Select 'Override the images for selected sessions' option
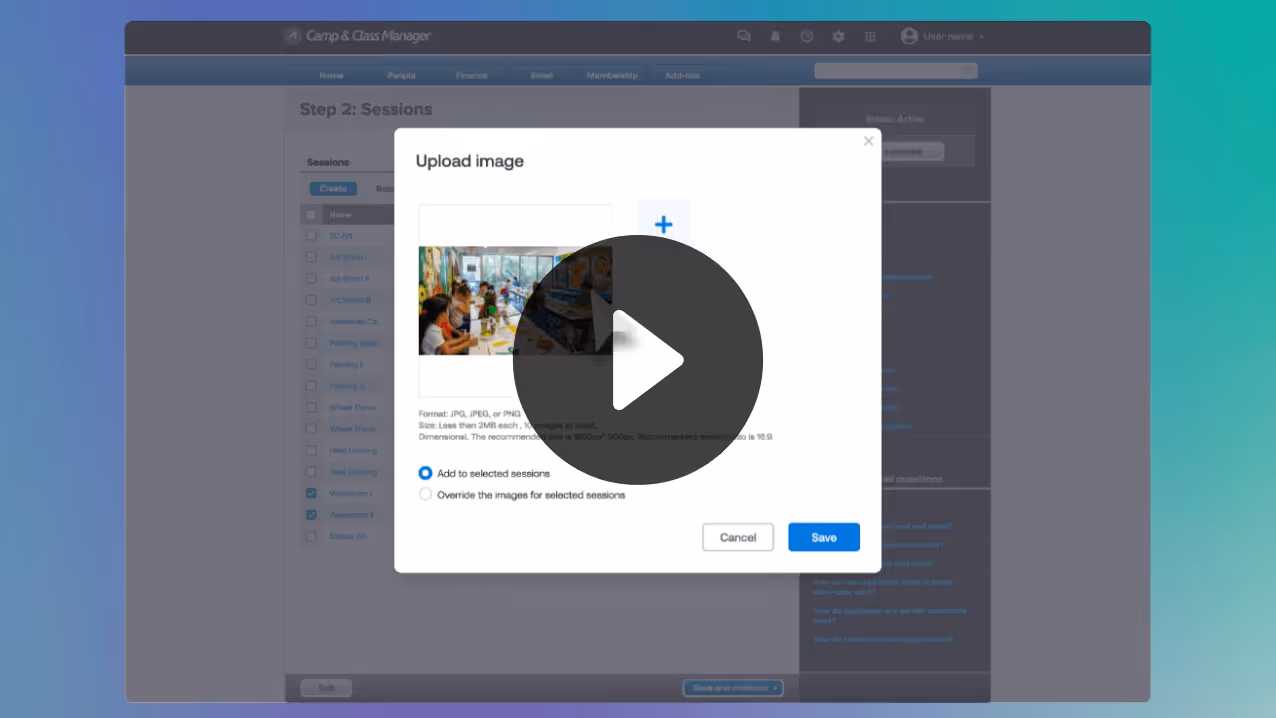The width and height of the screenshot is (1276, 718). point(426,494)
